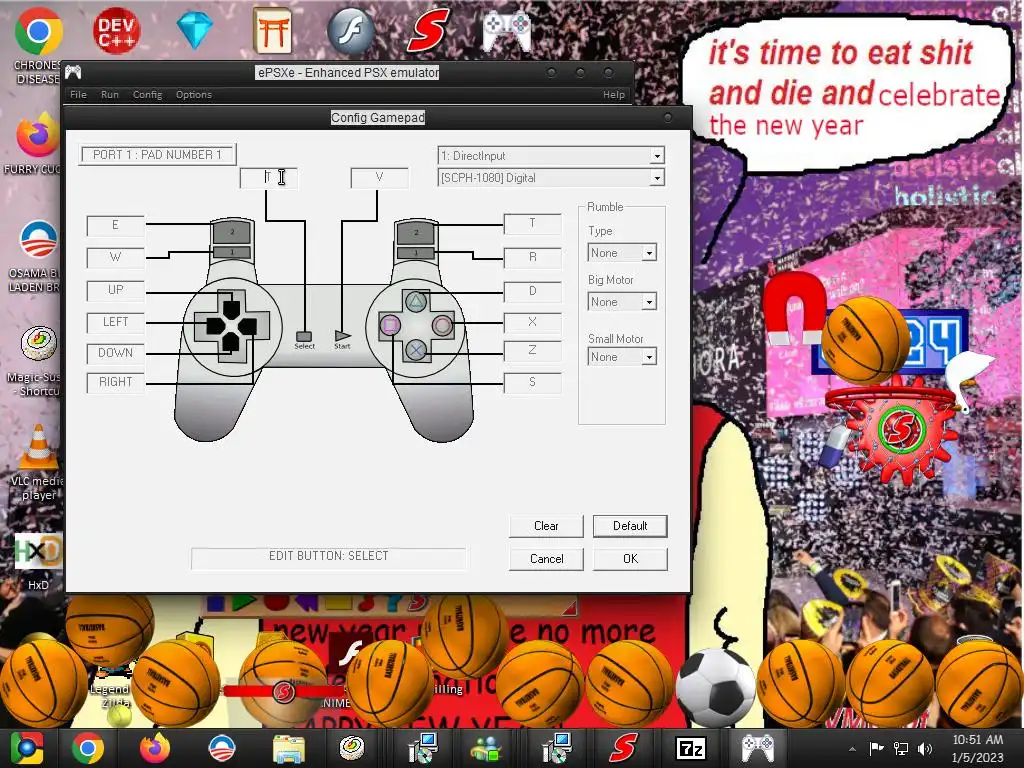Click the action center flag tray icon
Screen dimensions: 1024x768
876,748
